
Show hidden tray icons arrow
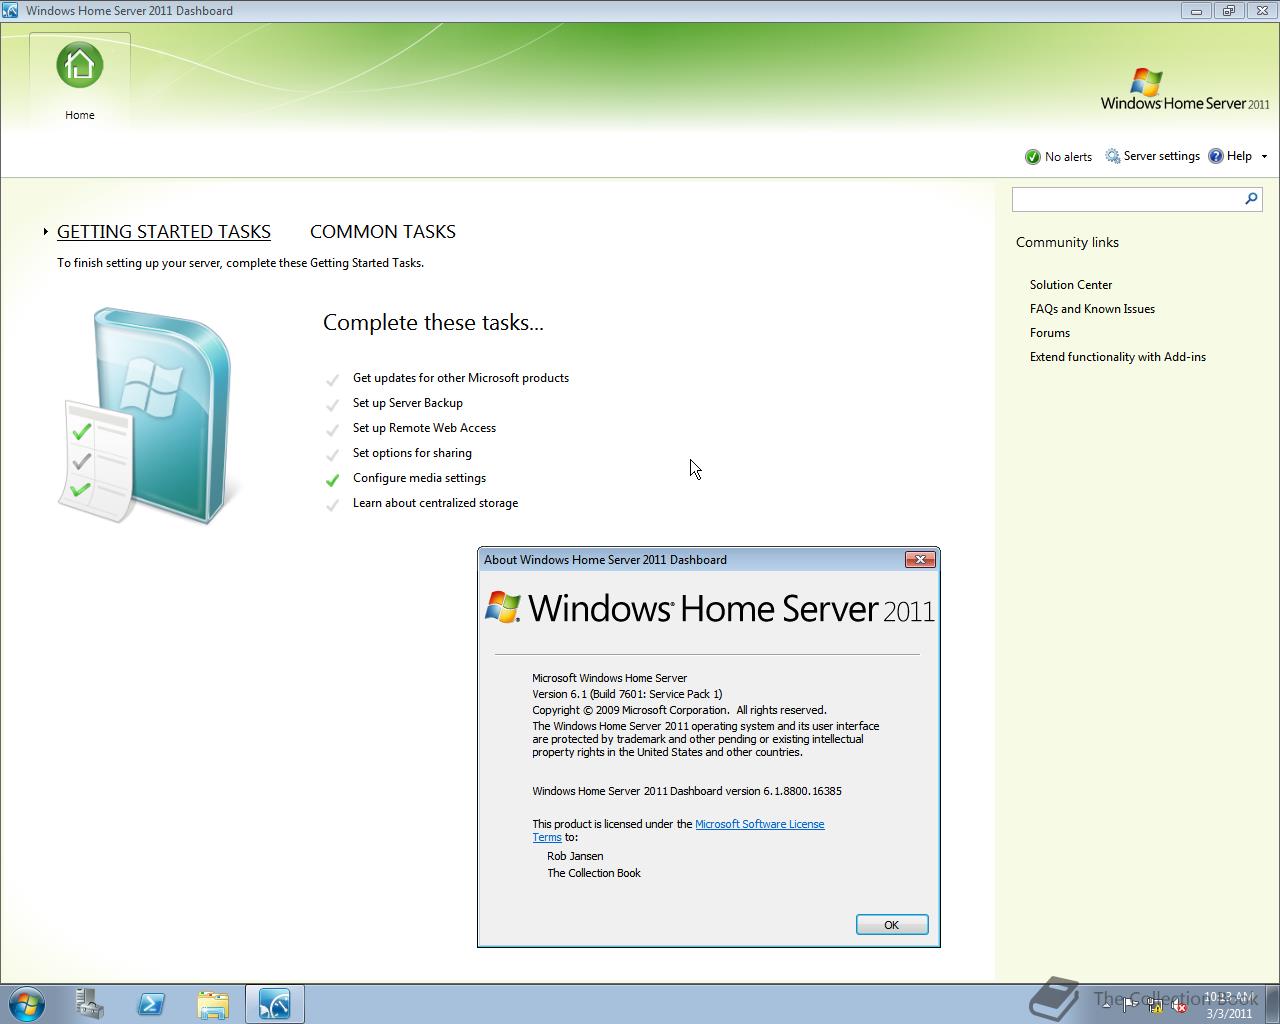(x=1106, y=1005)
